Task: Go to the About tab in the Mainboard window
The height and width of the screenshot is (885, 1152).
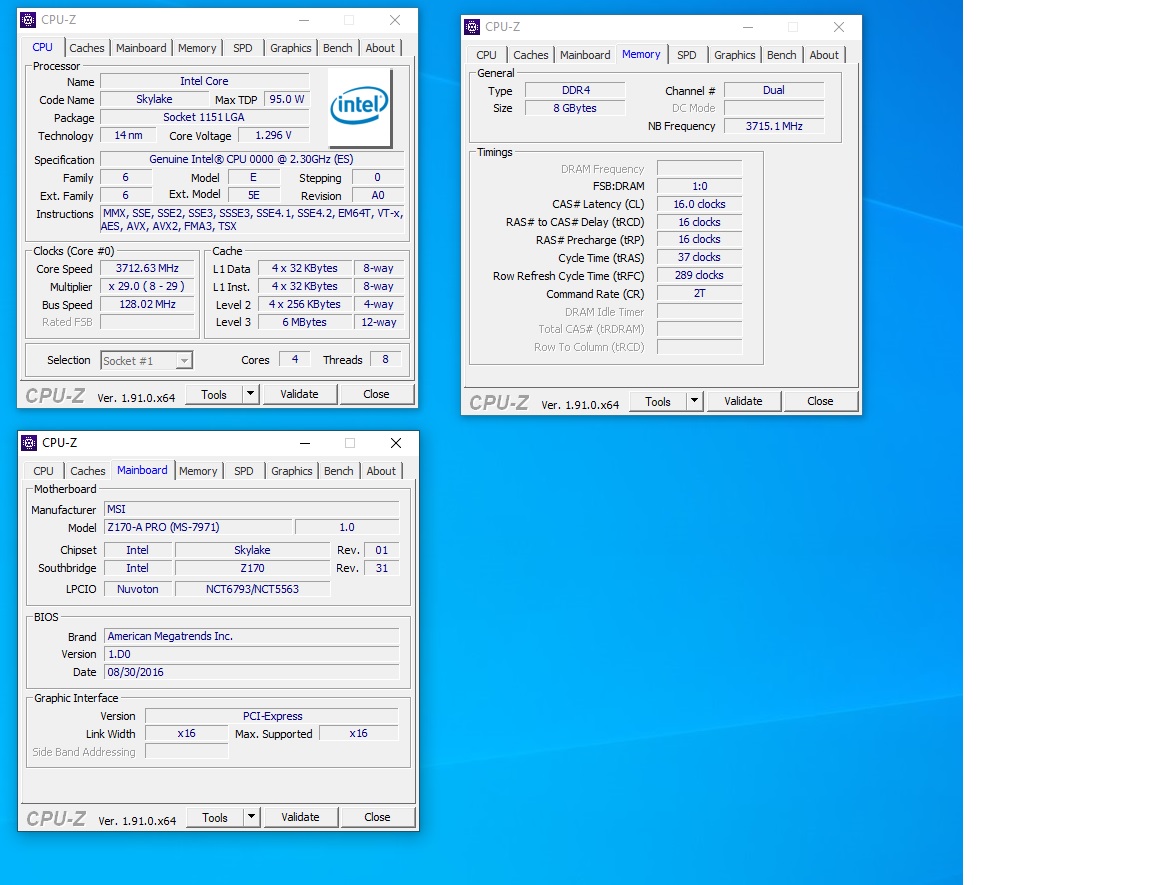Action: (381, 471)
